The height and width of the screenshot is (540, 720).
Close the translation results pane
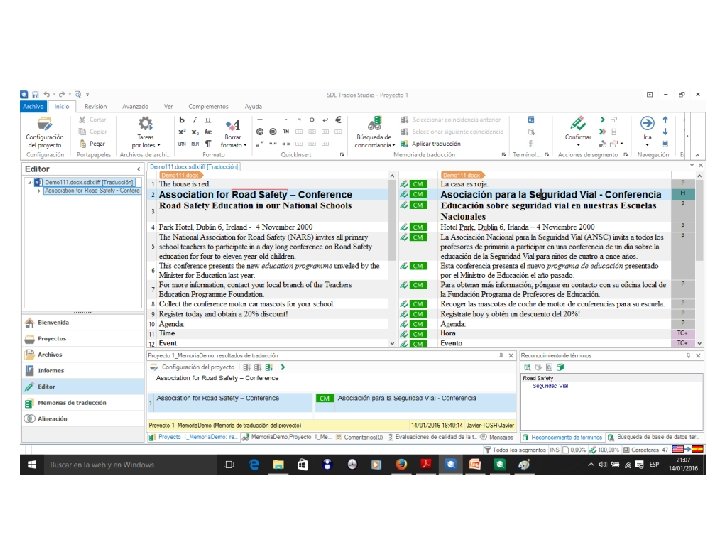pyautogui.click(x=511, y=355)
